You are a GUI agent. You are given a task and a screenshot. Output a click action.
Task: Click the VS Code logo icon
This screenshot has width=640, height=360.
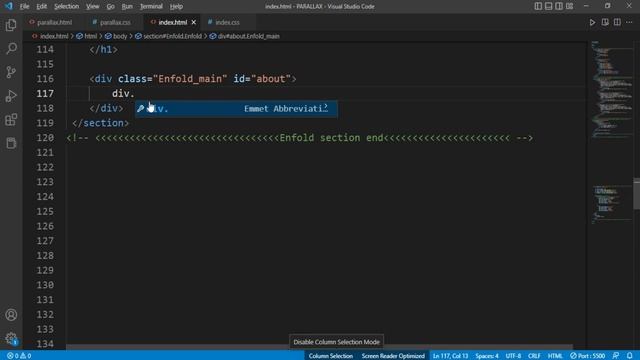9,6
